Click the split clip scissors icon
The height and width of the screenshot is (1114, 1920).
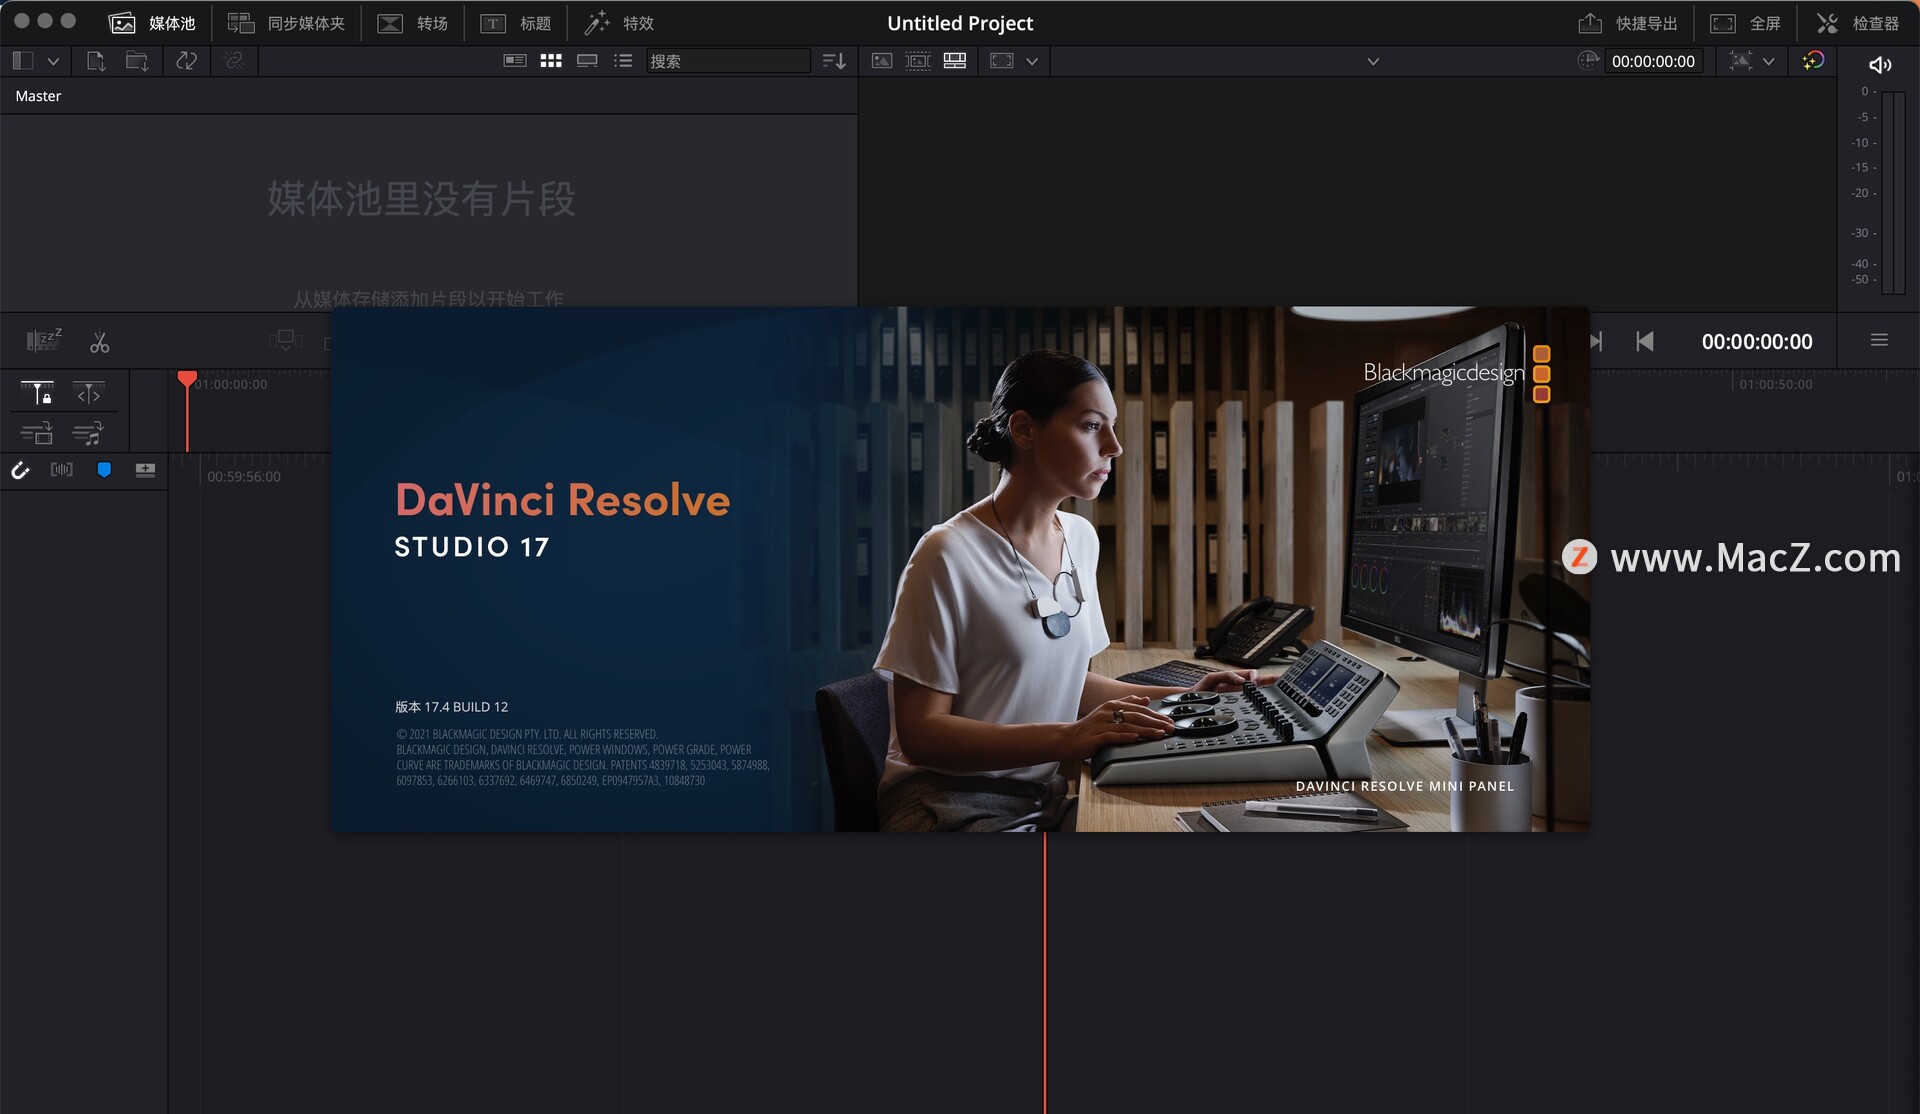point(99,343)
